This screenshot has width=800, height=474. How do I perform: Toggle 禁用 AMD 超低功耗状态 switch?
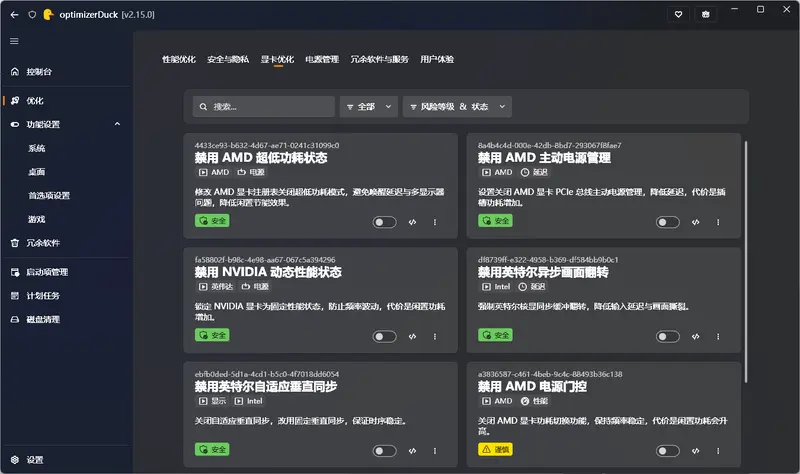[384, 222]
